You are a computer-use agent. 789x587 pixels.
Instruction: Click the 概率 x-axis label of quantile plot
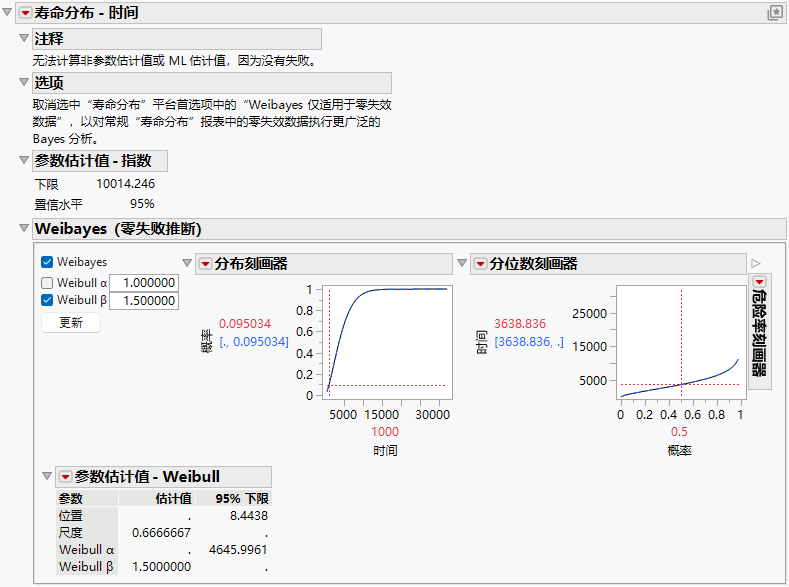pos(679,451)
